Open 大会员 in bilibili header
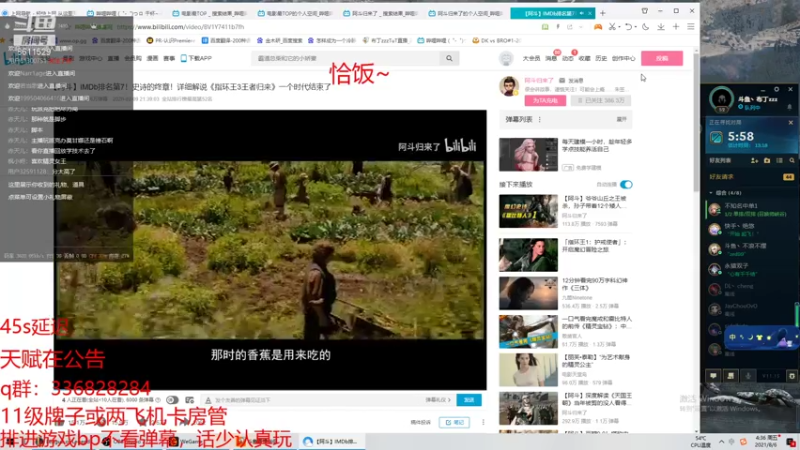The width and height of the screenshot is (800, 450). [531, 59]
